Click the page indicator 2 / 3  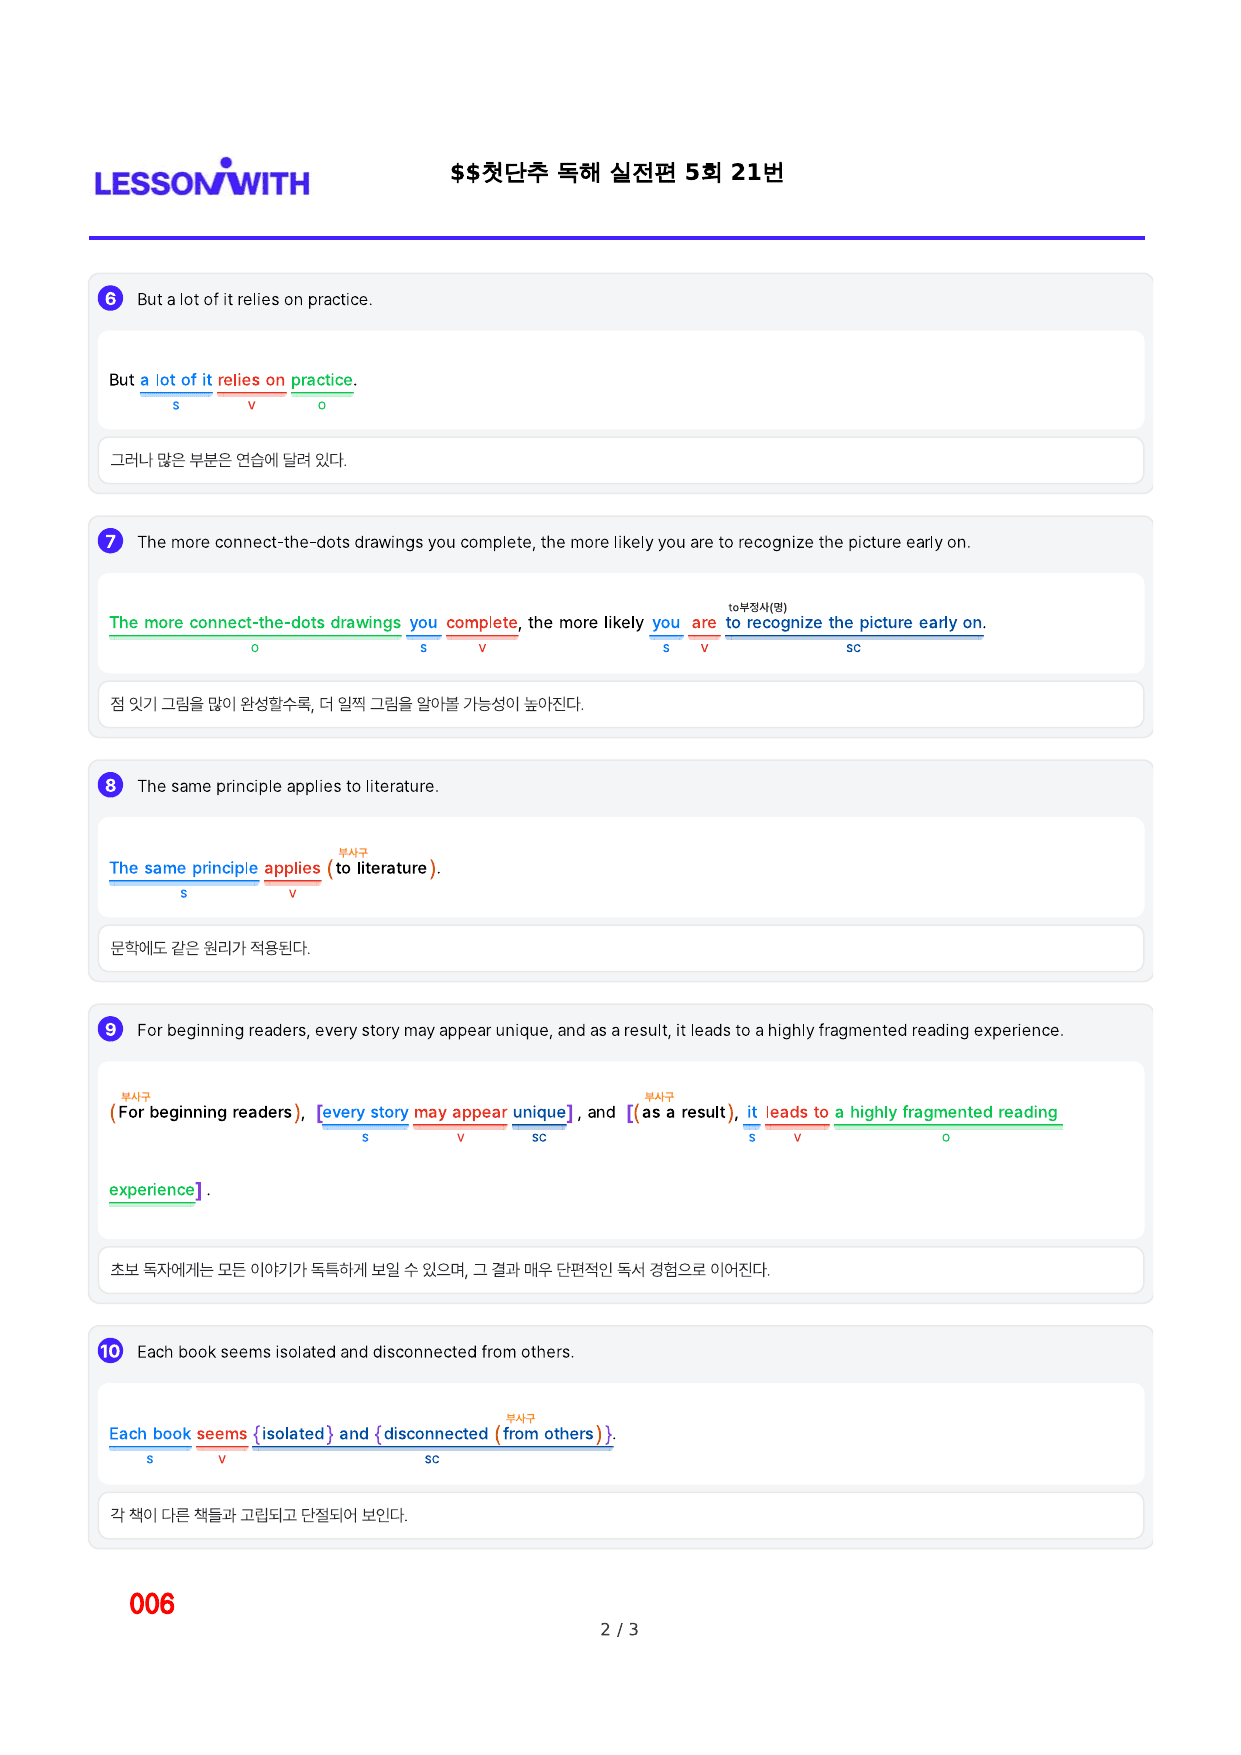tap(619, 1629)
